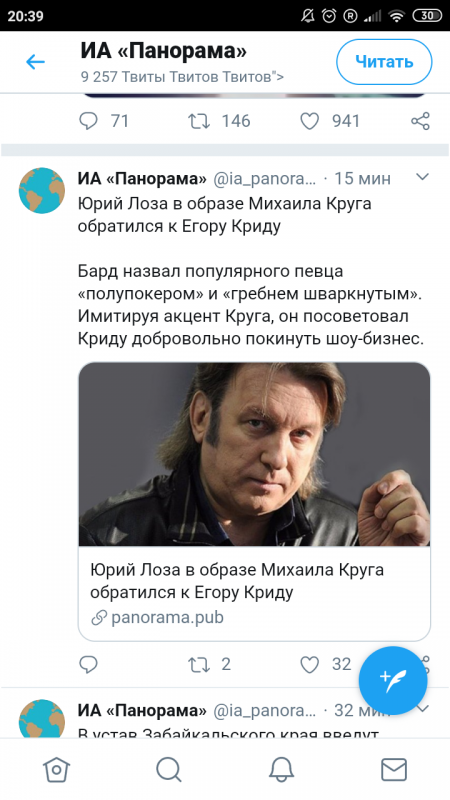The width and height of the screenshot is (450, 800).
Task: Like the tweet with 941 likes
Action: [309, 121]
